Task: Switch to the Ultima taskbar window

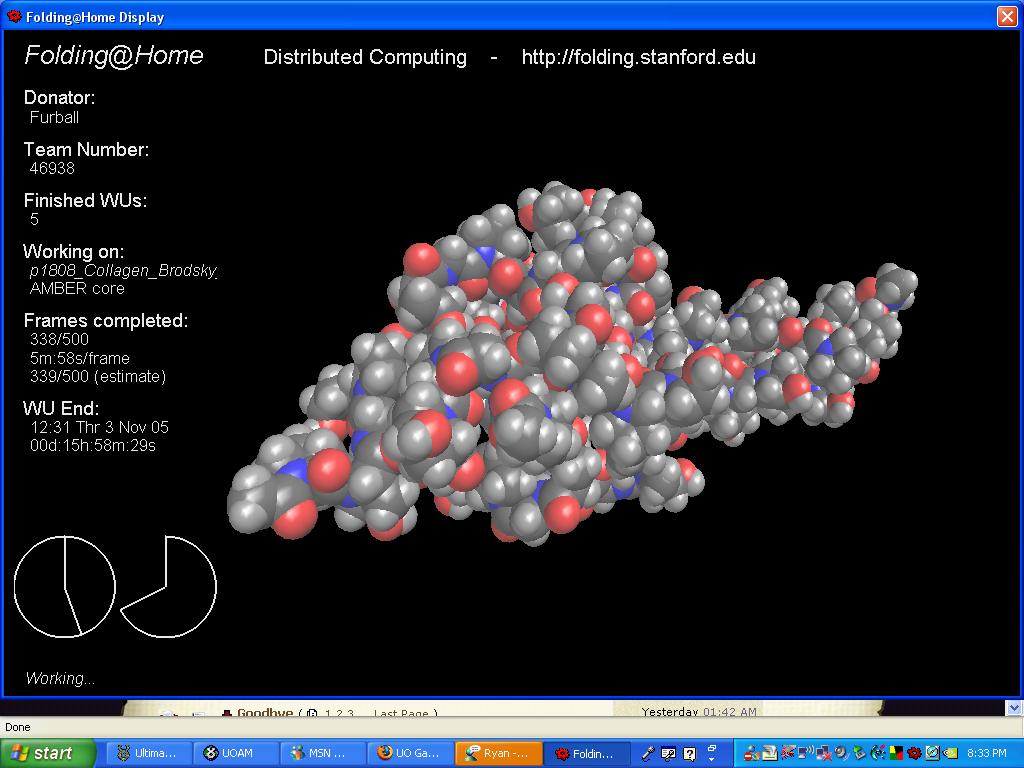Action: click(148, 753)
